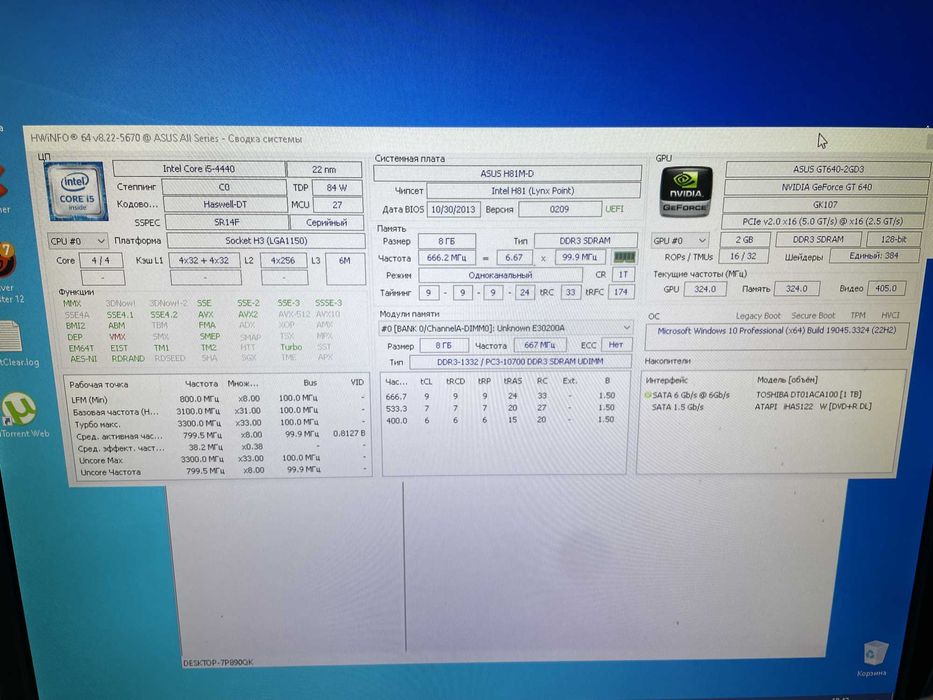Click the Intel H81 (Lynx Point) chipset field
Screen dimensions: 933x700
533,191
